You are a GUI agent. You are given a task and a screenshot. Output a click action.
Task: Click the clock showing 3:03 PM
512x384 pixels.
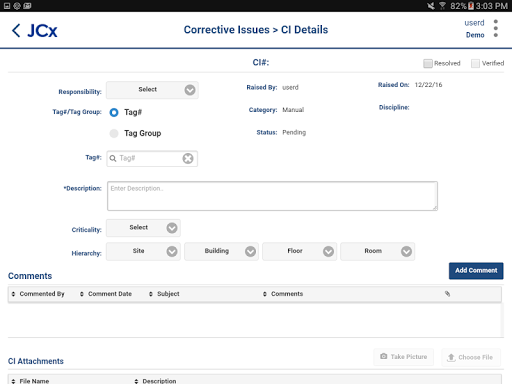pos(492,6)
